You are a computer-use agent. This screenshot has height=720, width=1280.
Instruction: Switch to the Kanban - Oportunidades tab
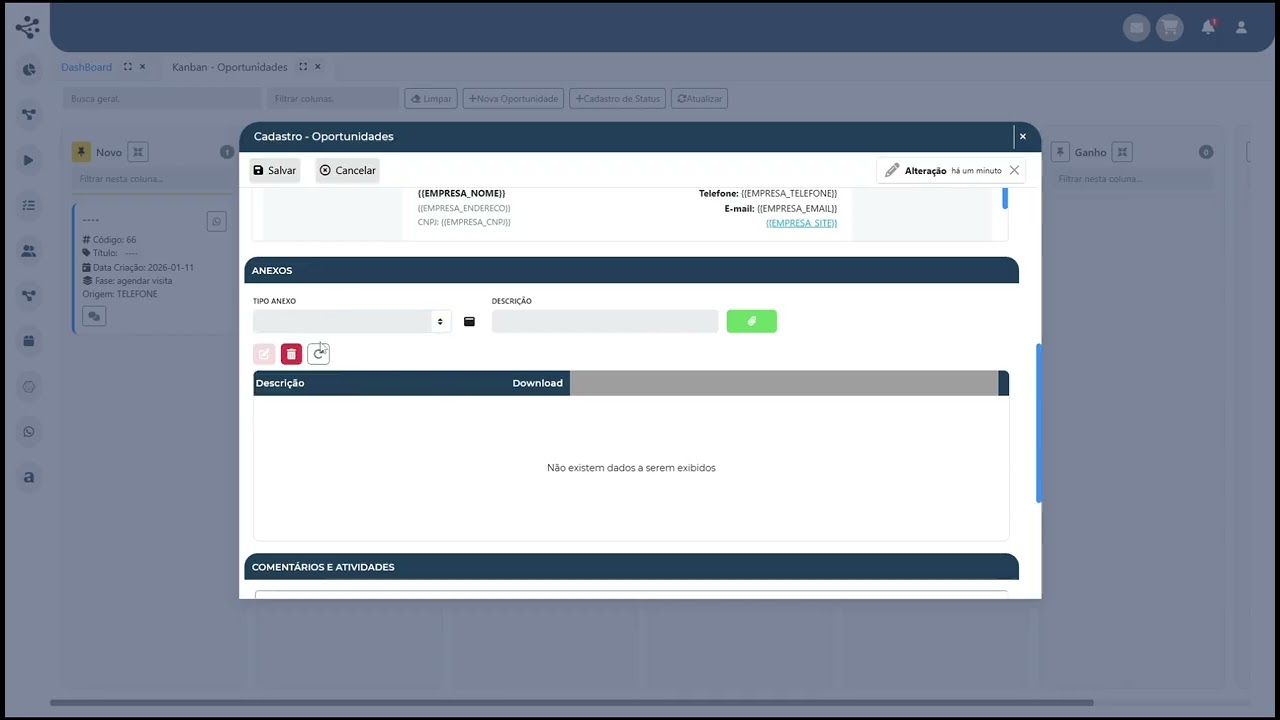pyautogui.click(x=230, y=67)
